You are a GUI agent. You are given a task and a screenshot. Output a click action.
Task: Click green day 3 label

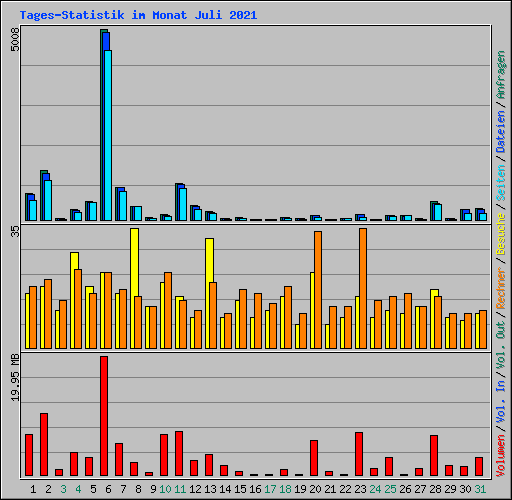click(63, 489)
